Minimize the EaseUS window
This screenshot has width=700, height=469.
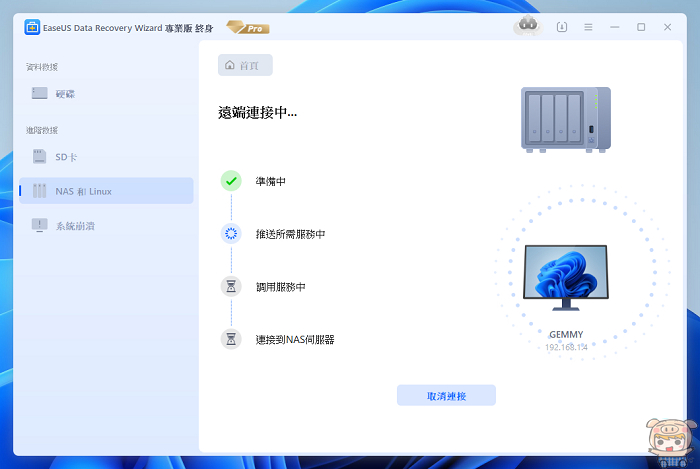pyautogui.click(x=616, y=27)
